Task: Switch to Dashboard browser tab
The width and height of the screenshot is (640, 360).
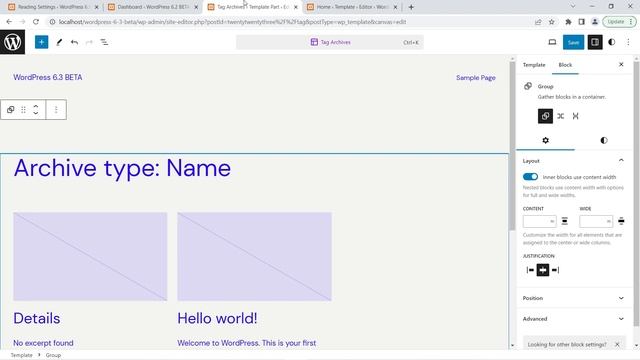Action: coord(153,7)
